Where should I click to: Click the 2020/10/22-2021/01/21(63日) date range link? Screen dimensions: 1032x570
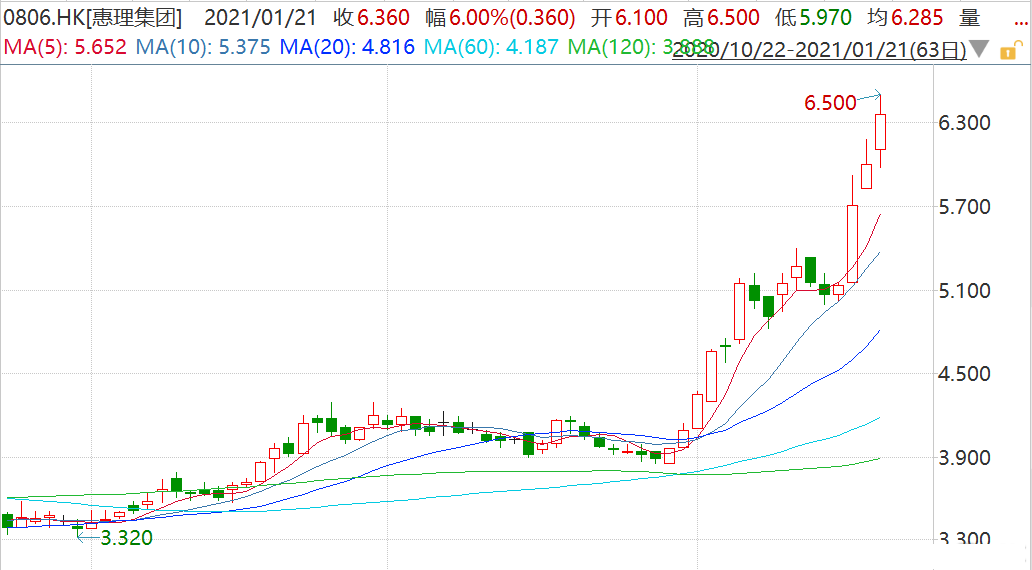point(819,49)
